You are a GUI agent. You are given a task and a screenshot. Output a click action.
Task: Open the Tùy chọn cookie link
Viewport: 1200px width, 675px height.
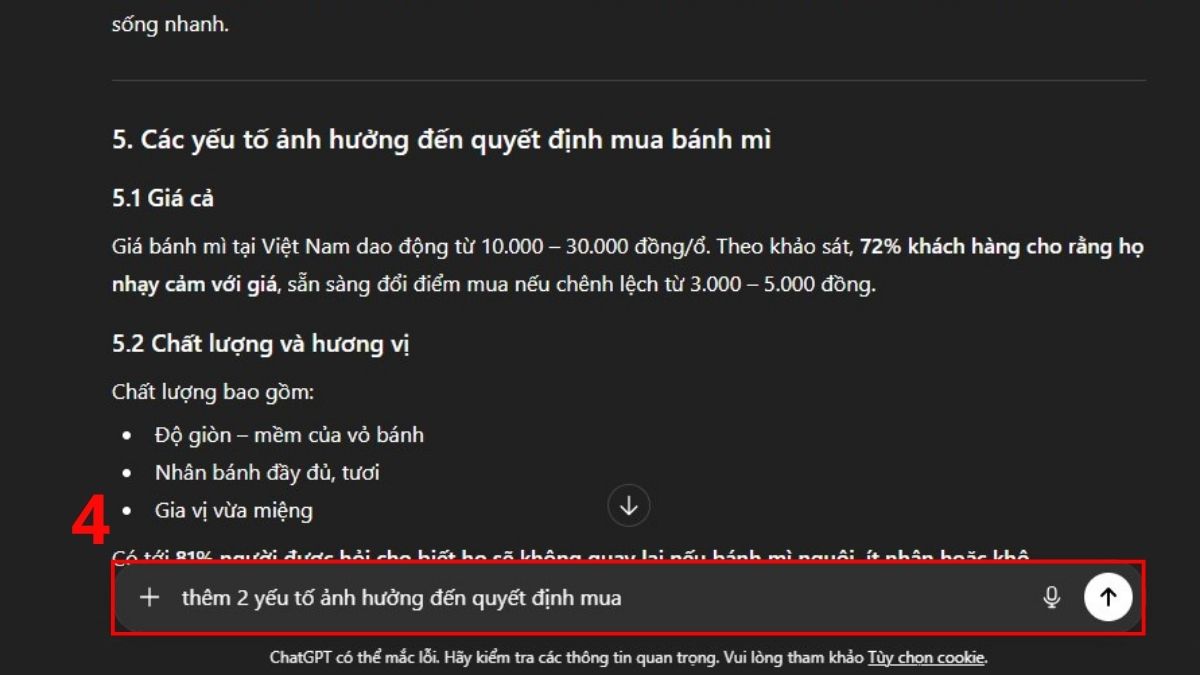tap(926, 658)
